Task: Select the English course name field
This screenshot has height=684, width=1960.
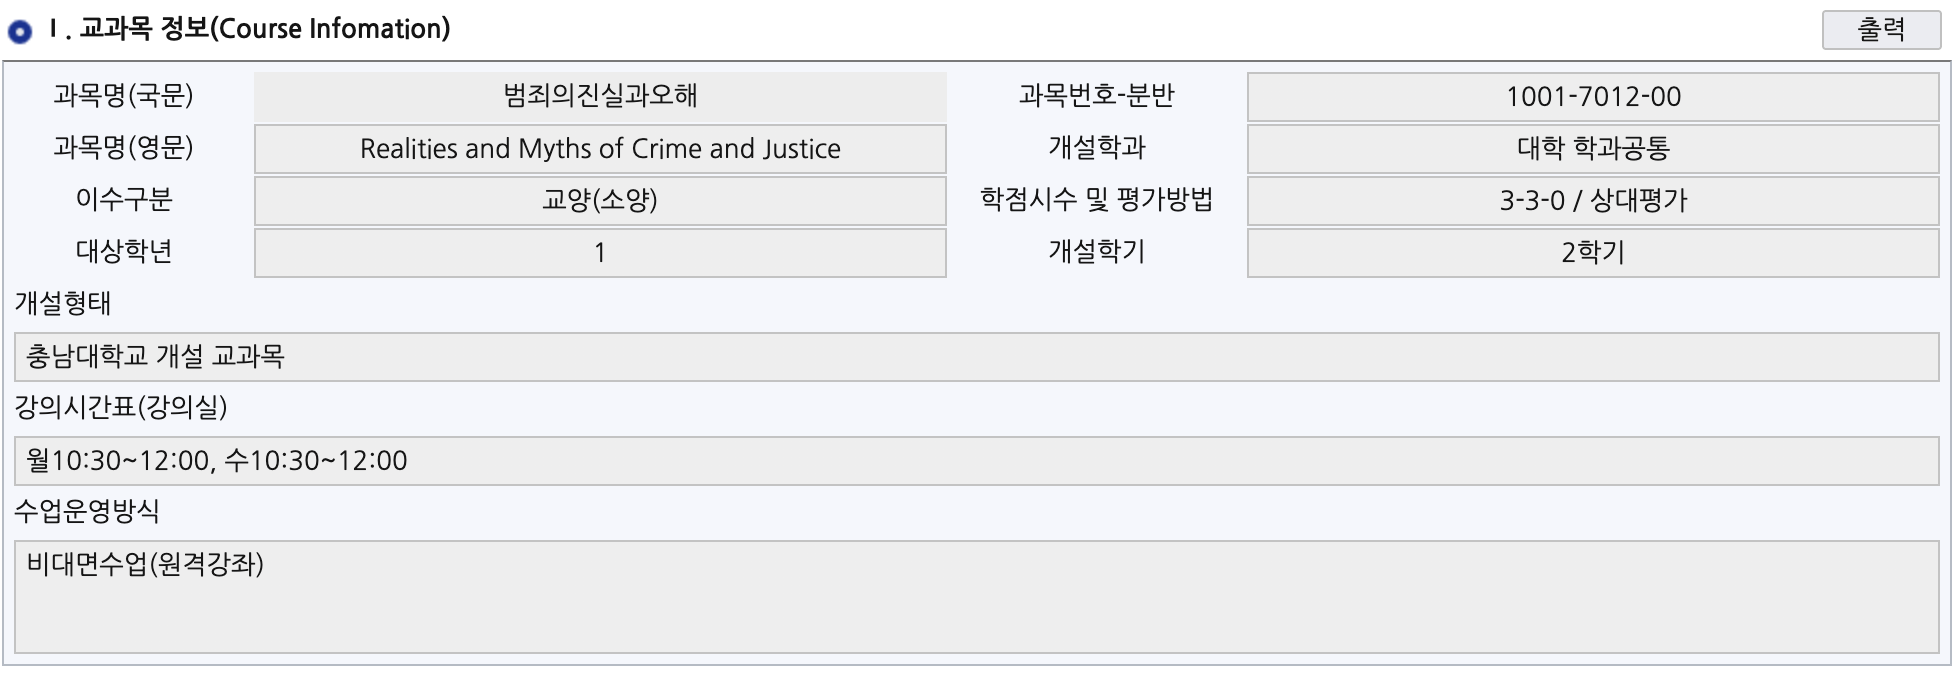Action: click(x=600, y=149)
